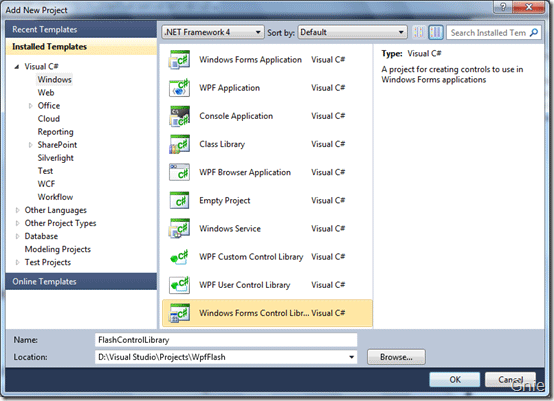The width and height of the screenshot is (554, 401).
Task: Select the Windows Forms Application template icon
Action: [179, 60]
